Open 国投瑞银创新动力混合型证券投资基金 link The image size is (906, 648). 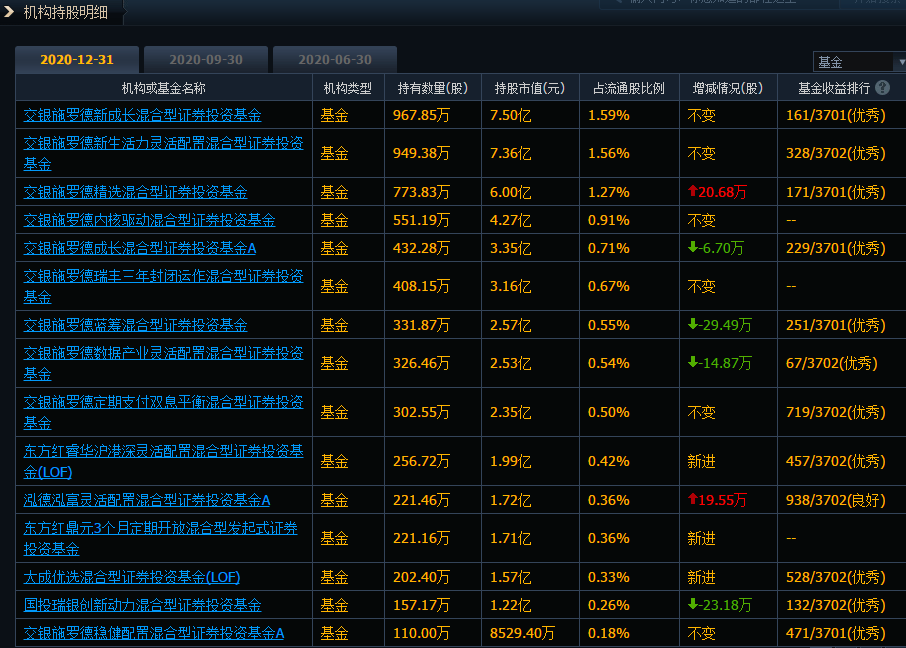tap(142, 605)
